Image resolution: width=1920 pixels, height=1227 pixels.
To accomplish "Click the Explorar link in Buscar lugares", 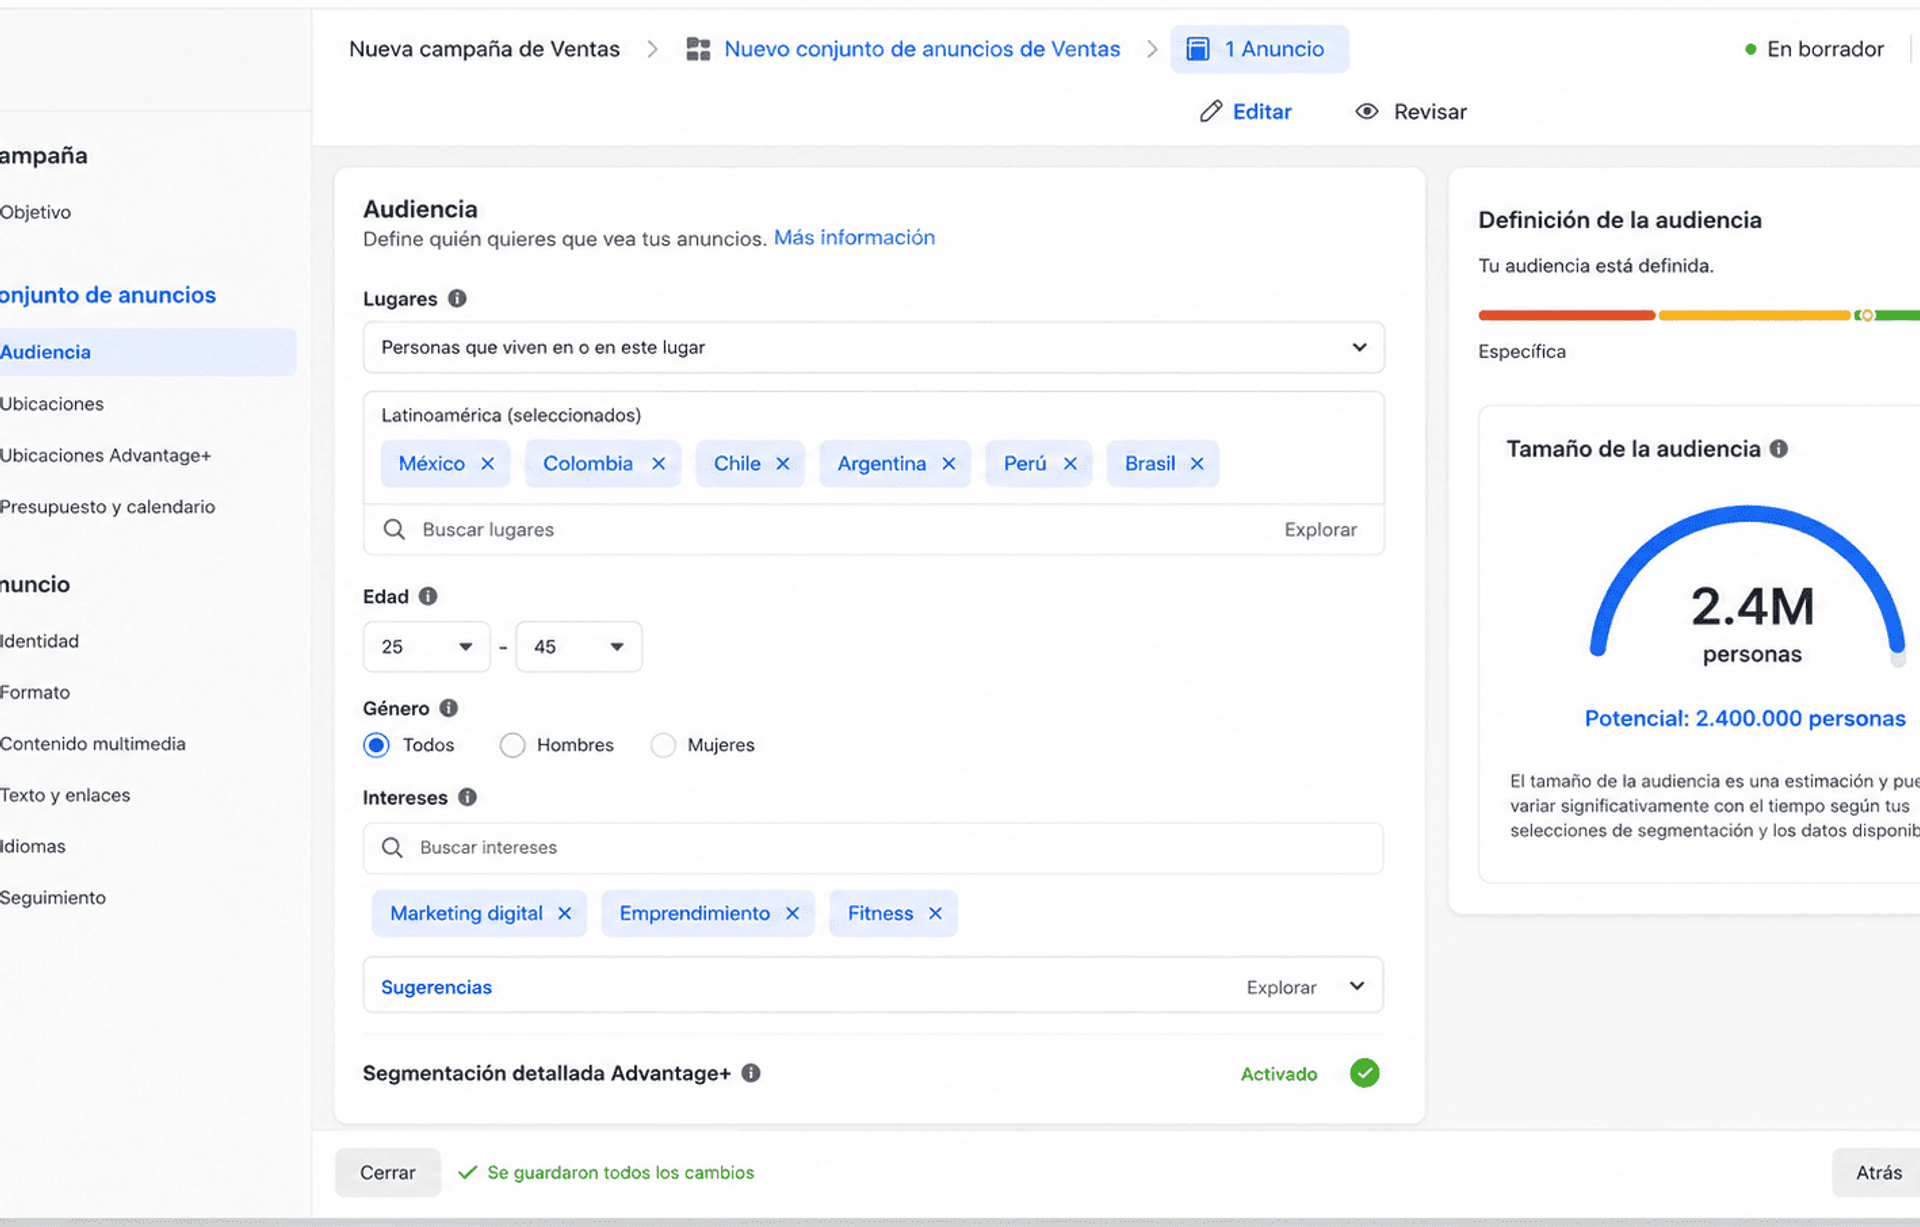I will tap(1320, 530).
